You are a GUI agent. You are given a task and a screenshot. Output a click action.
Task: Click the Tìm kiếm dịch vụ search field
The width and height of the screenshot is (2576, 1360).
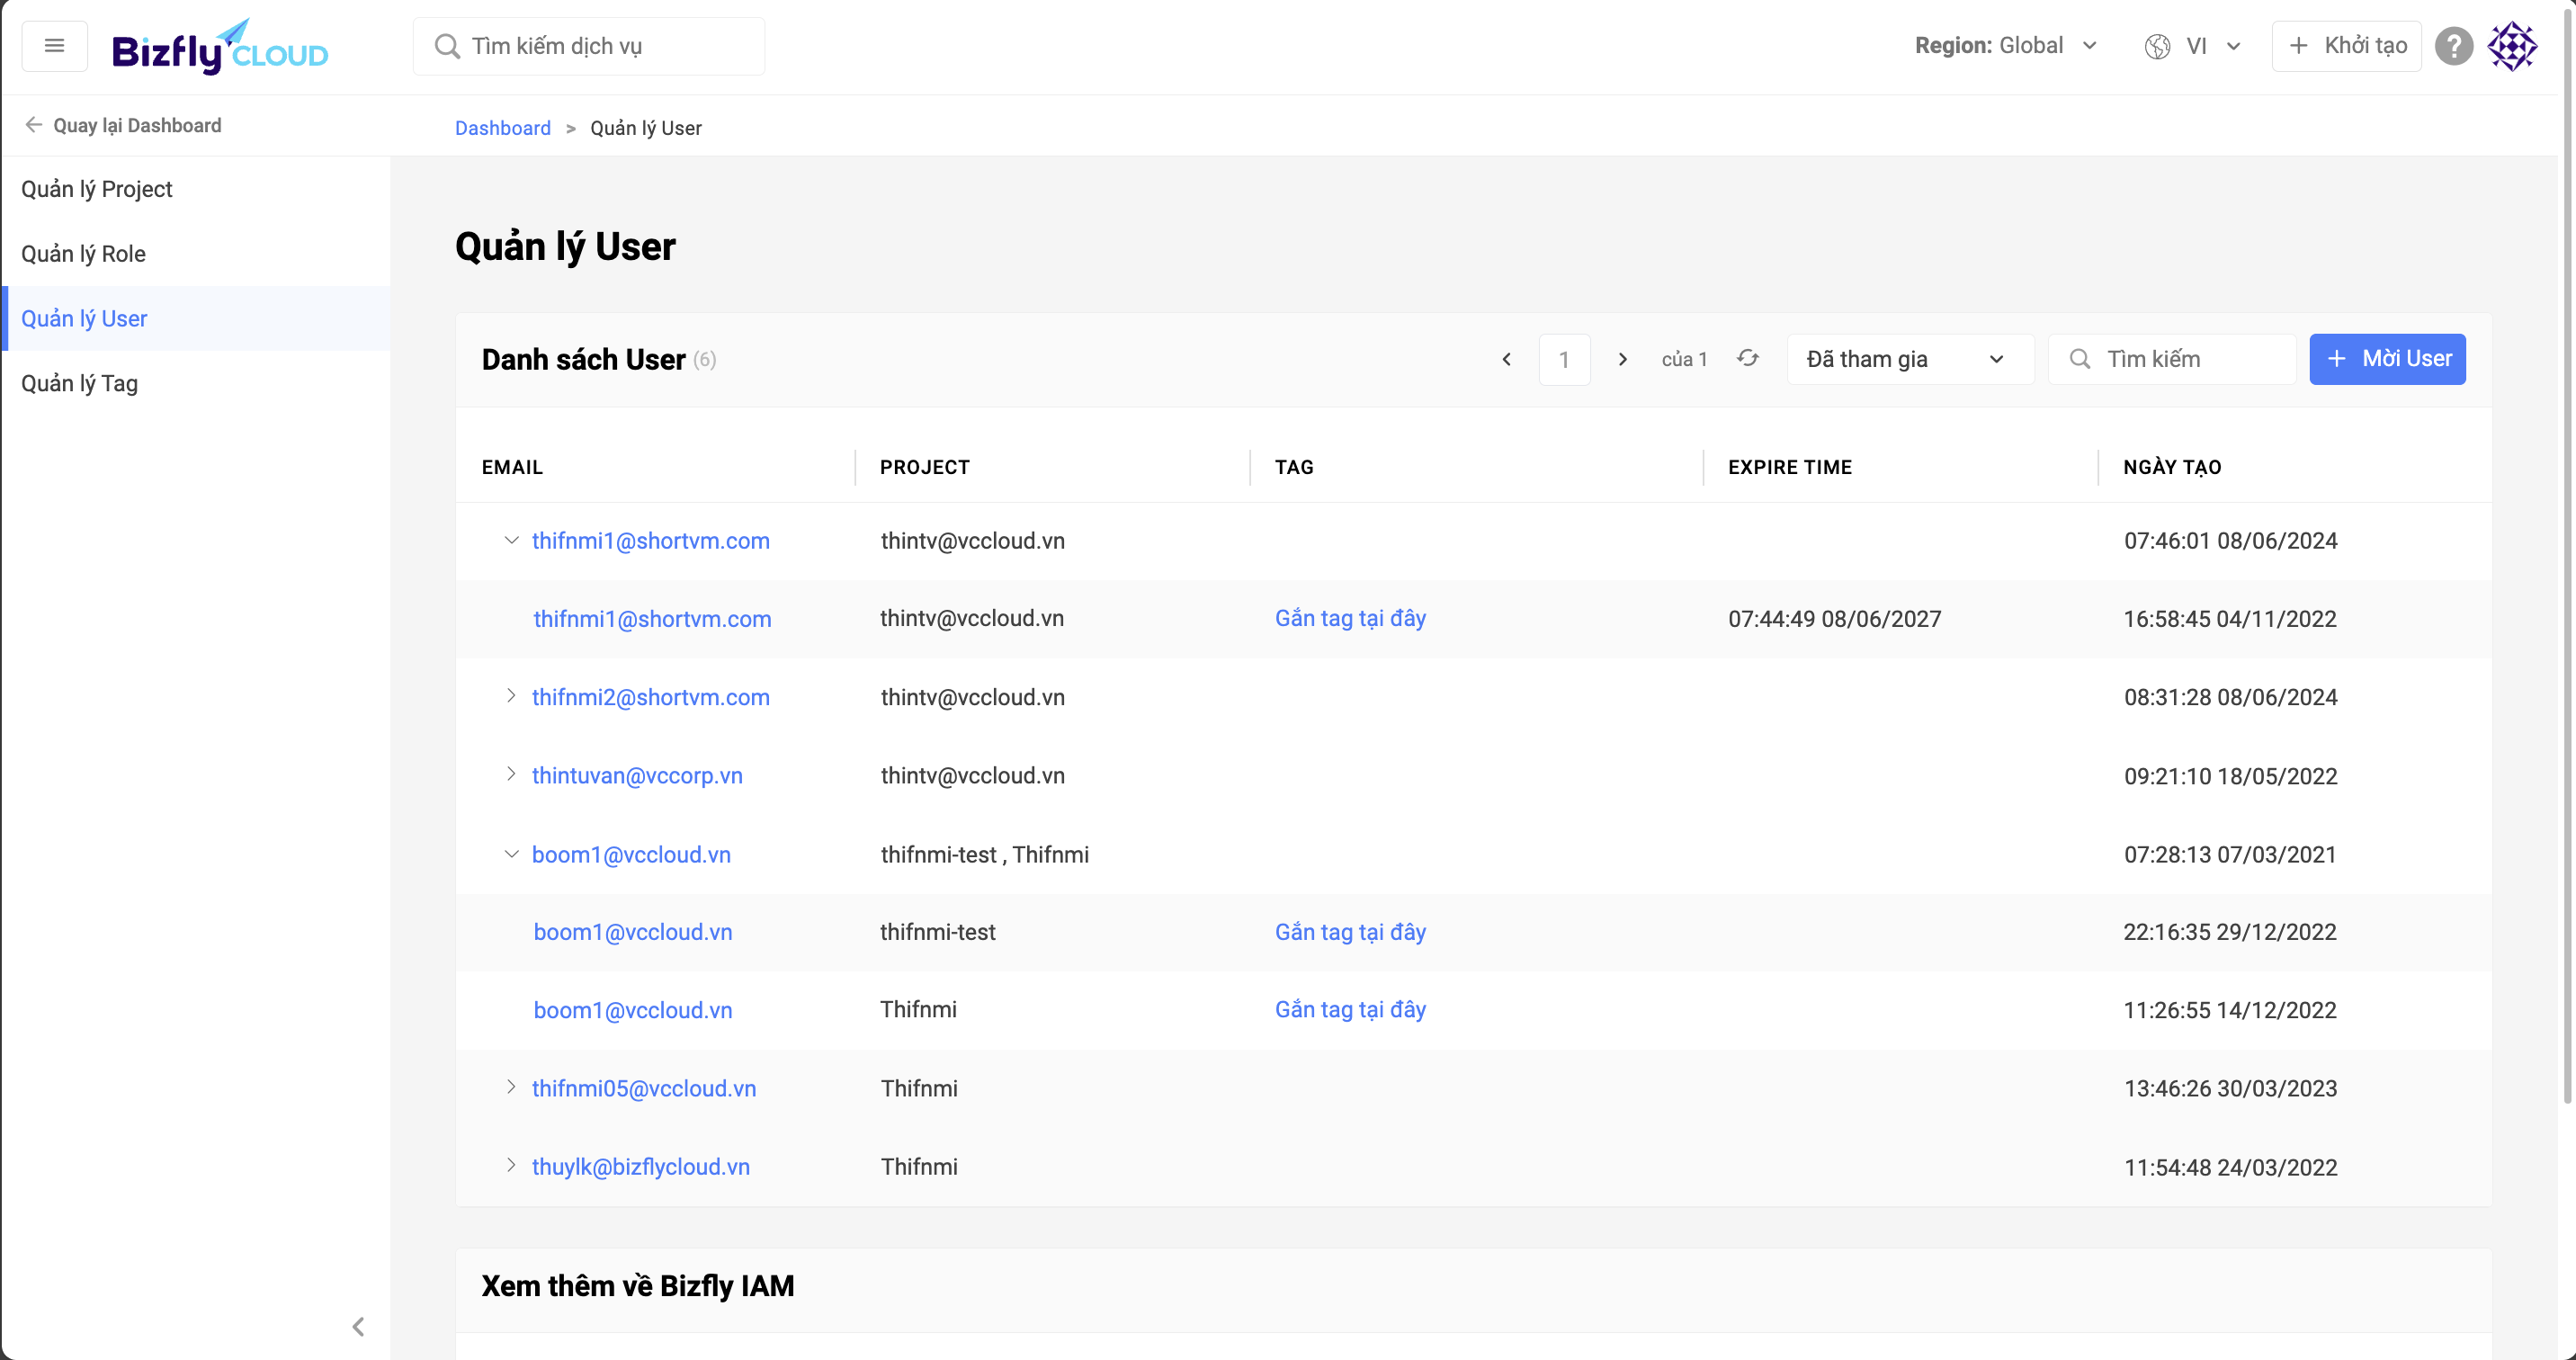600,46
